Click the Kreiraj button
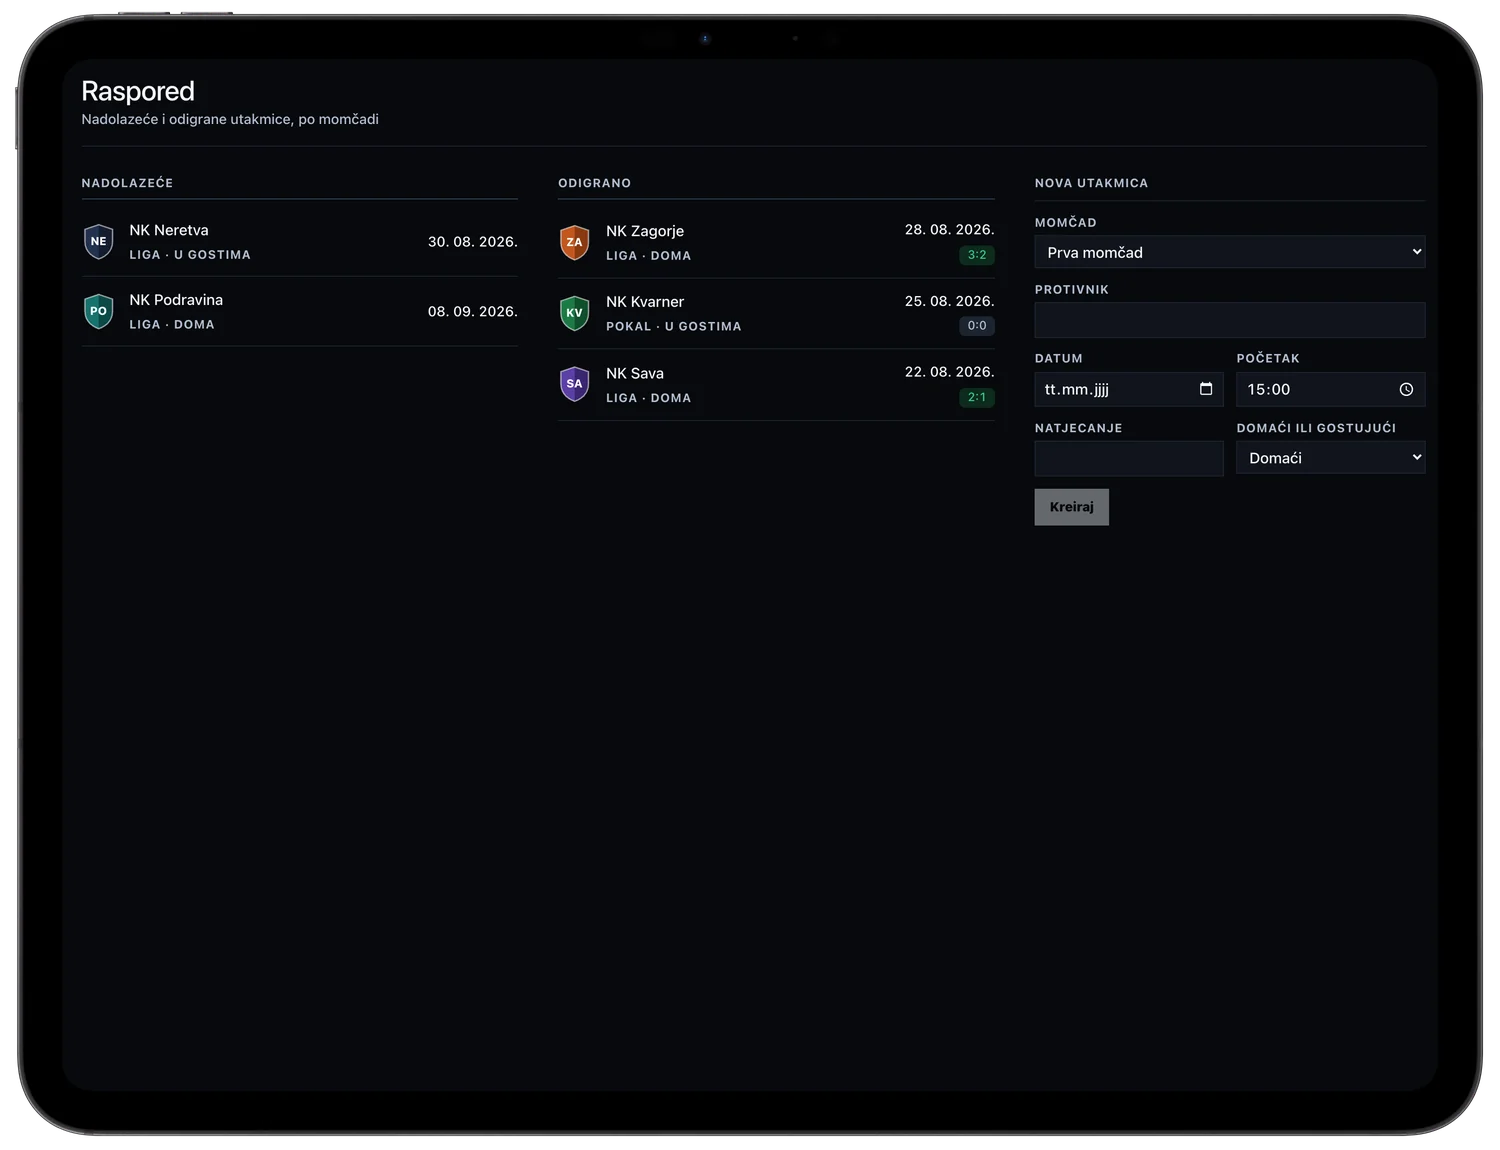 pyautogui.click(x=1072, y=507)
